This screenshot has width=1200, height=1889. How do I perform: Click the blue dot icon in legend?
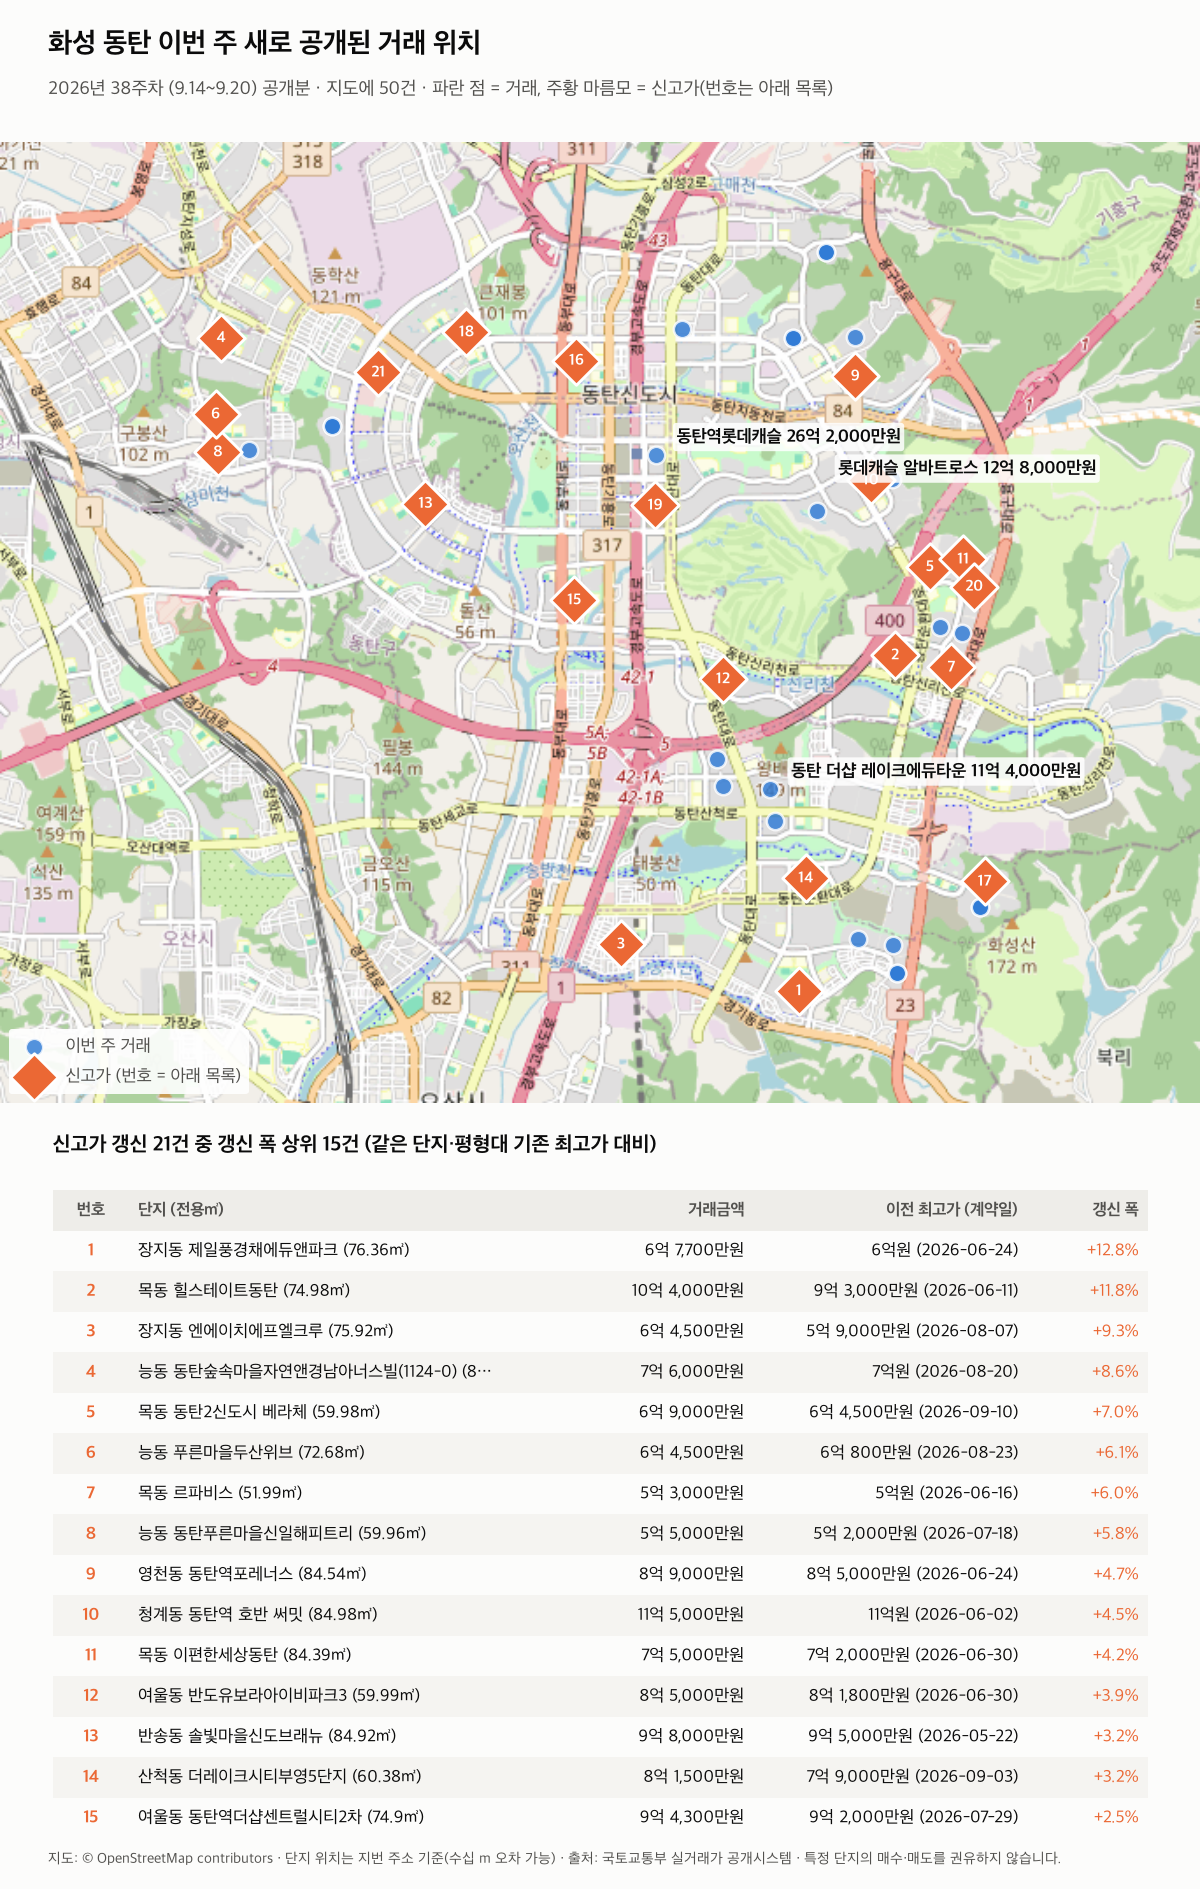pos(35,1046)
